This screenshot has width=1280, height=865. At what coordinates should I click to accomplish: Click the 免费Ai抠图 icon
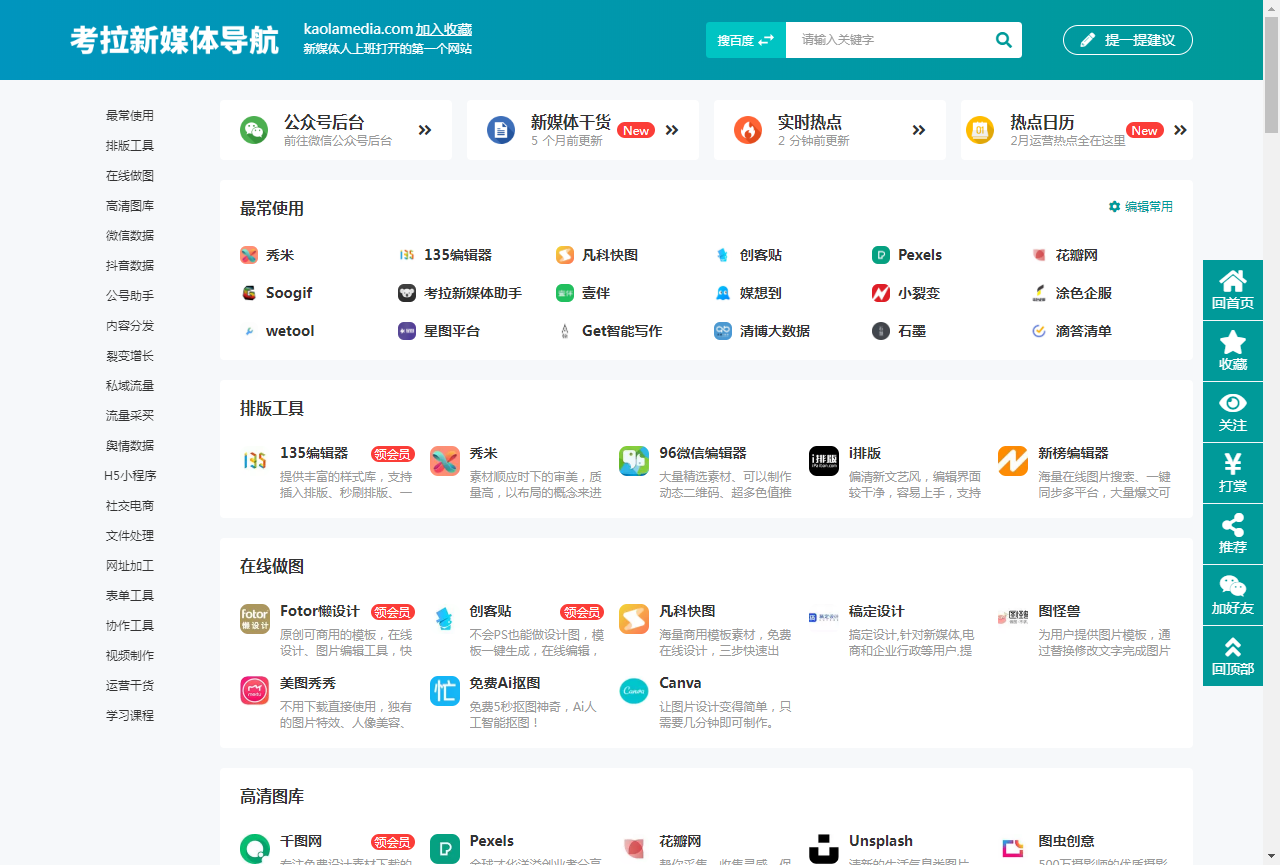point(445,691)
